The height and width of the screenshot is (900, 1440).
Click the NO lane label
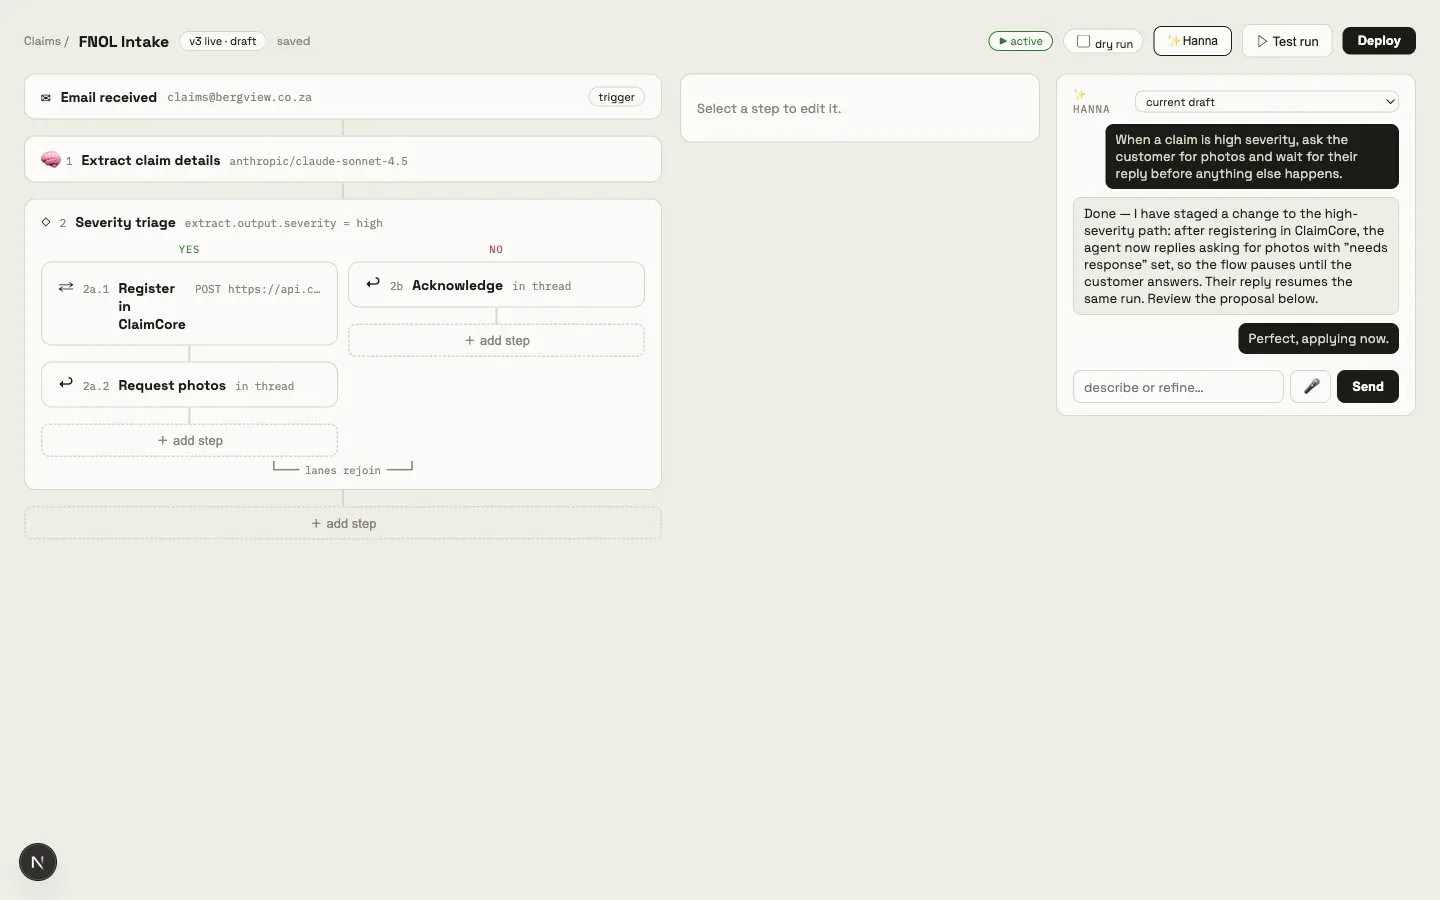coord(496,249)
